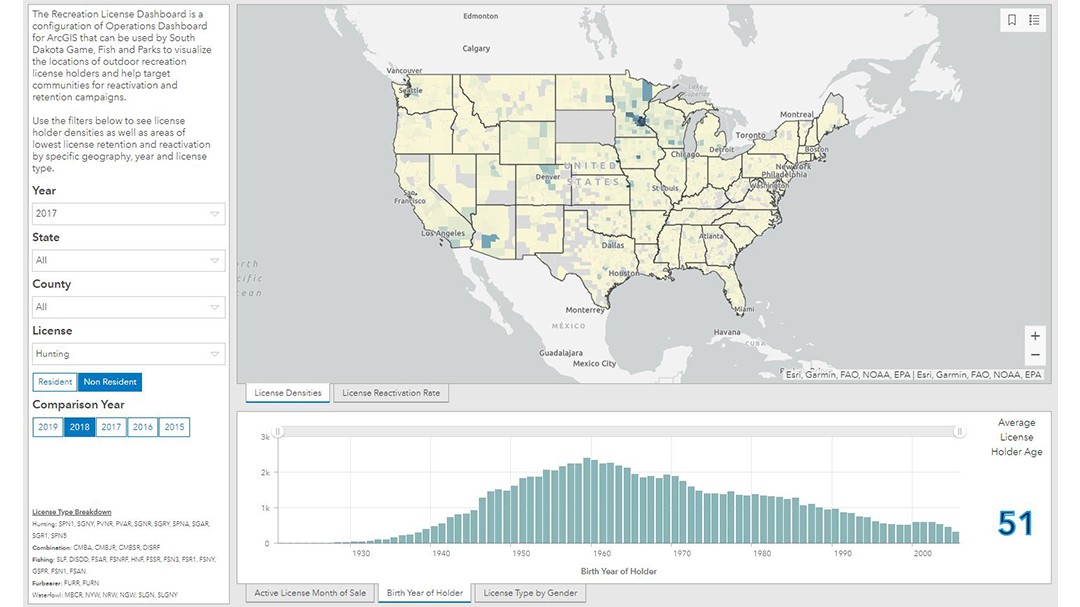Grab the right chart range slider handle

point(959,432)
